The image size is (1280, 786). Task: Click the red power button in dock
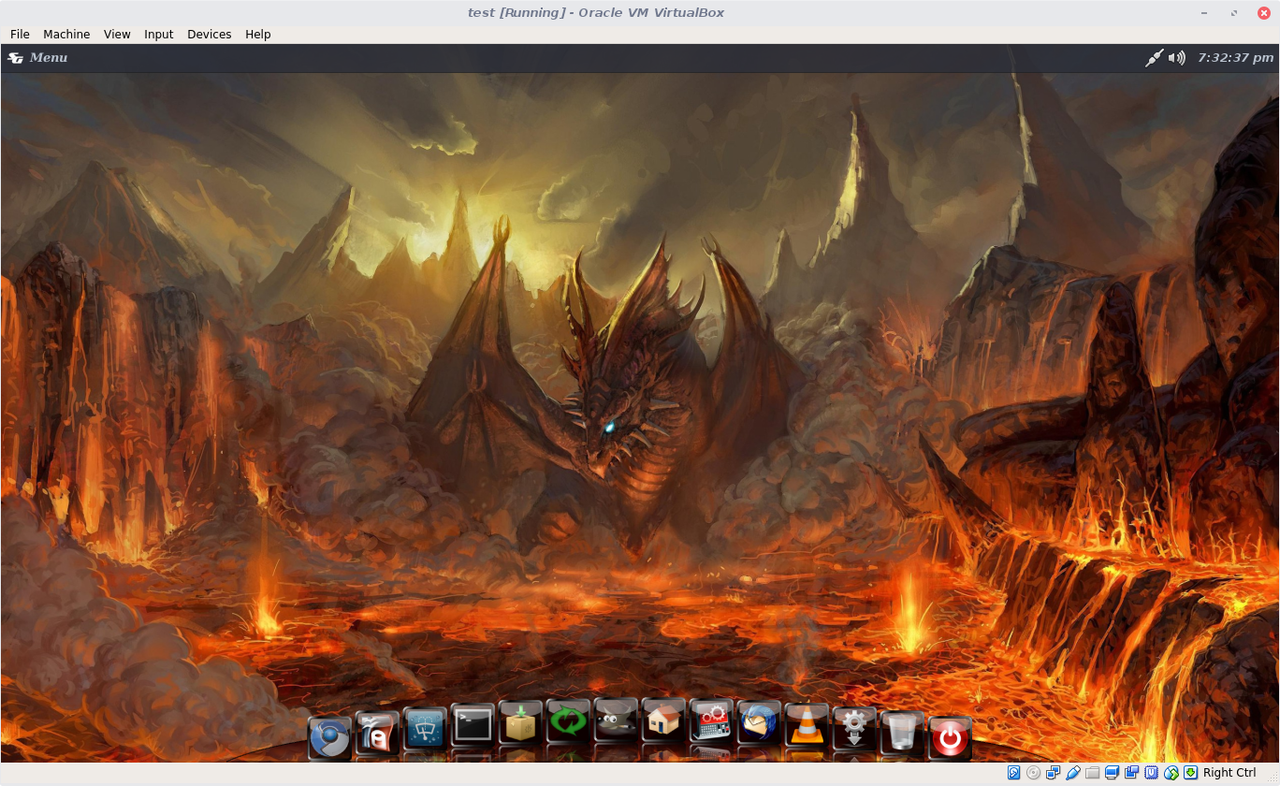pos(950,738)
